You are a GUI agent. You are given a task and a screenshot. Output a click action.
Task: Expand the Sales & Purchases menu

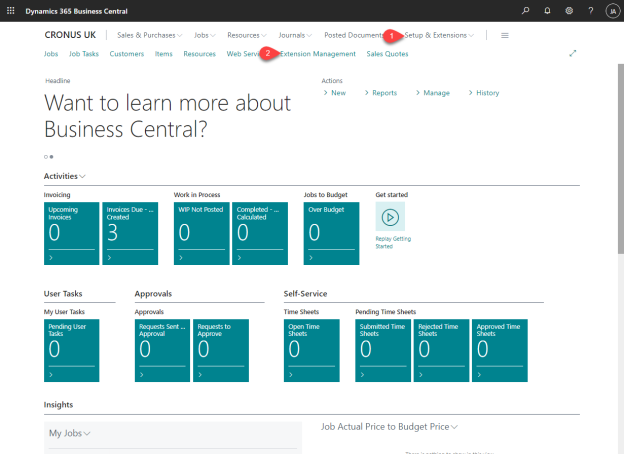(150, 35)
